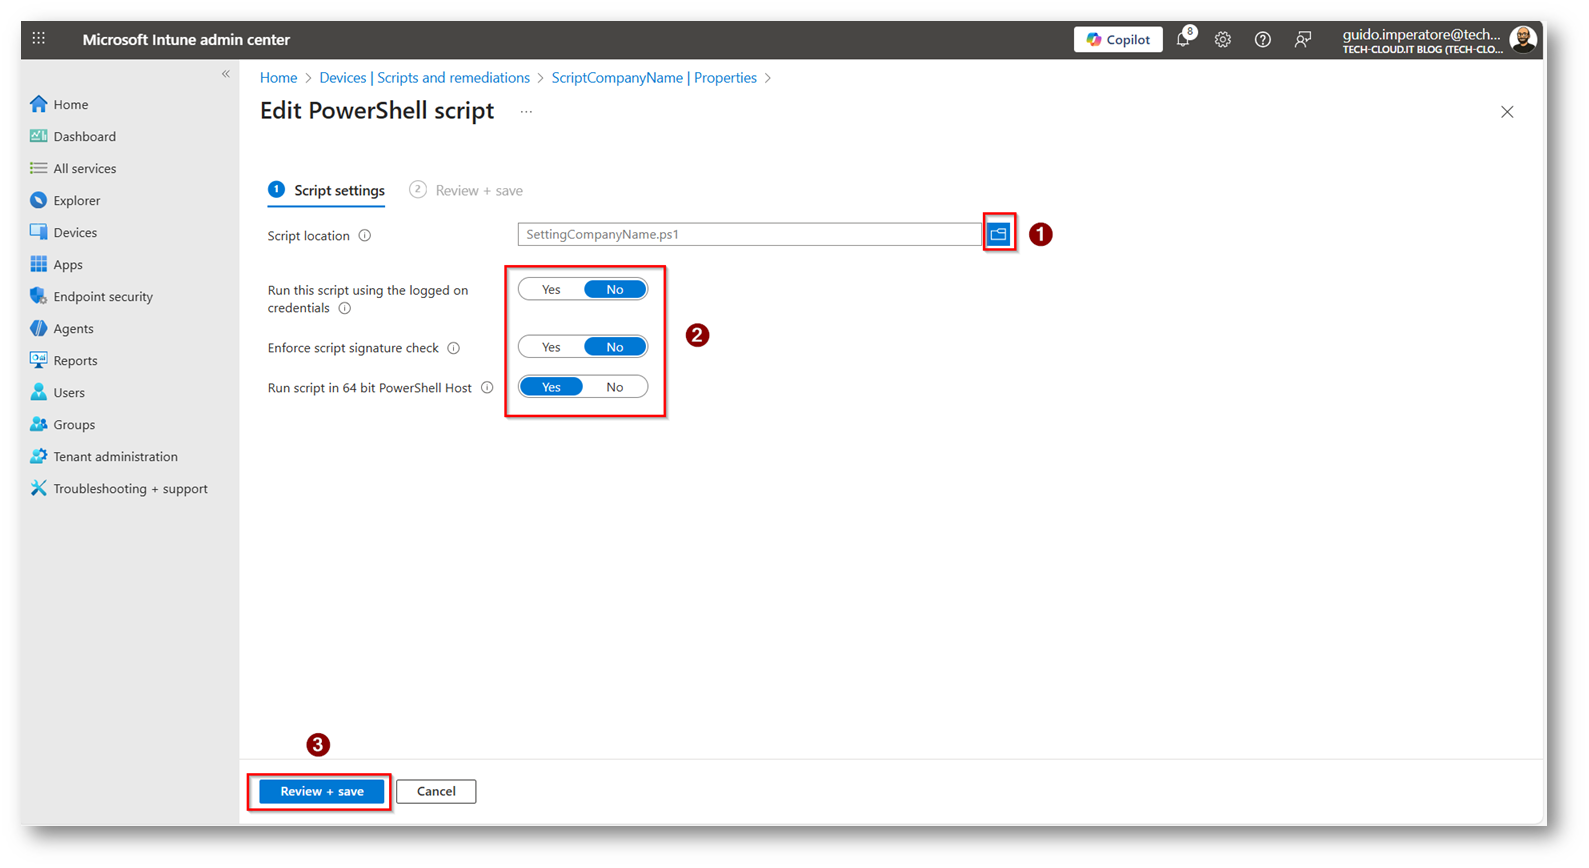Click the Script location file name field

[748, 234]
